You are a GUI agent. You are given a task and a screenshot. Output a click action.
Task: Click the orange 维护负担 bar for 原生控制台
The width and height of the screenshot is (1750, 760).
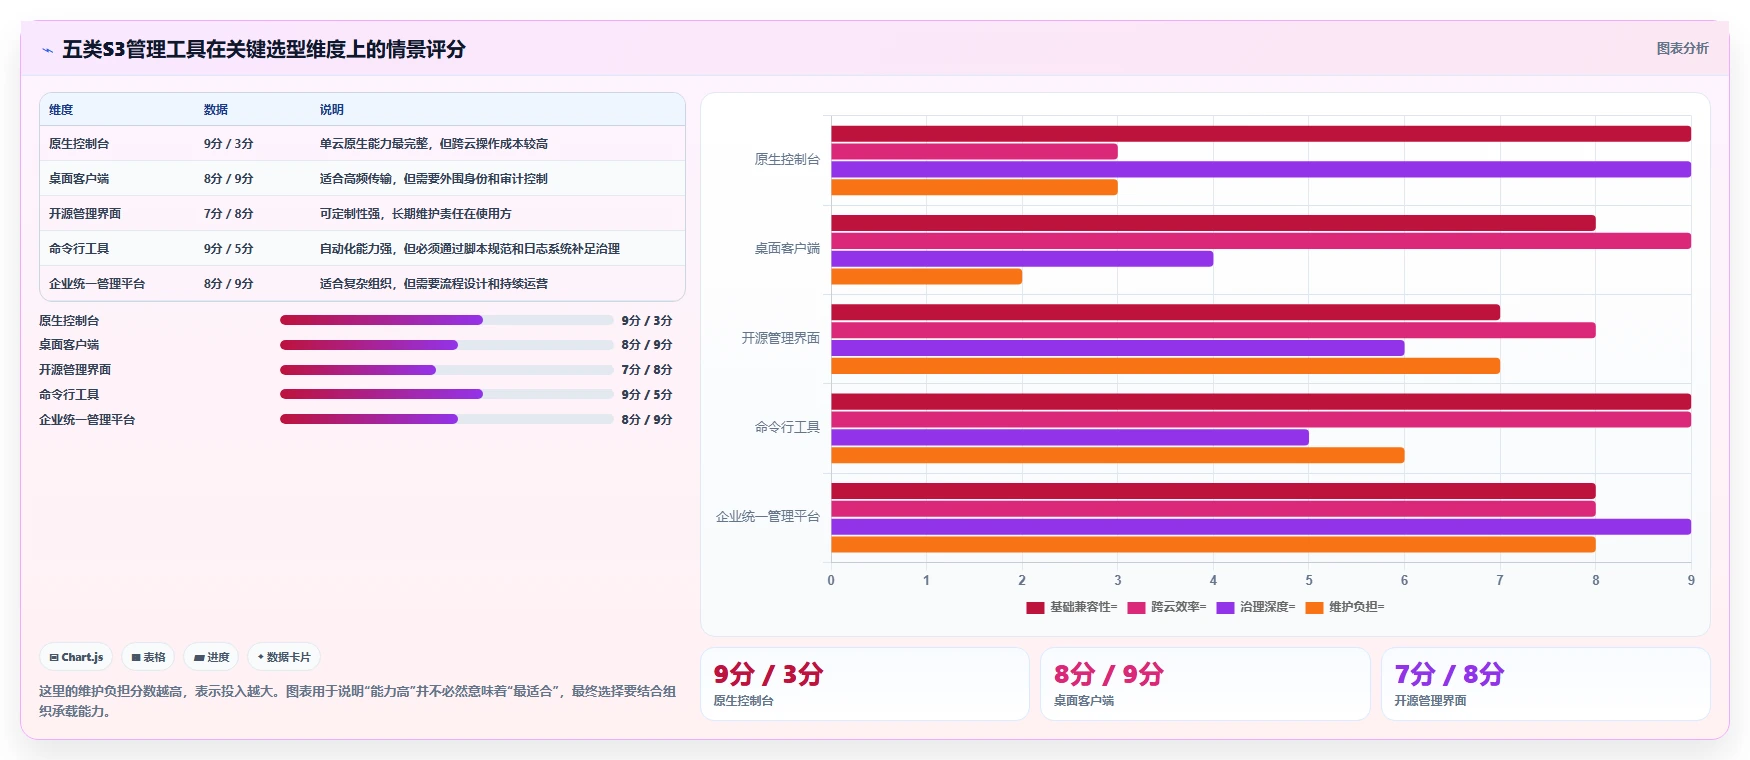pyautogui.click(x=974, y=187)
